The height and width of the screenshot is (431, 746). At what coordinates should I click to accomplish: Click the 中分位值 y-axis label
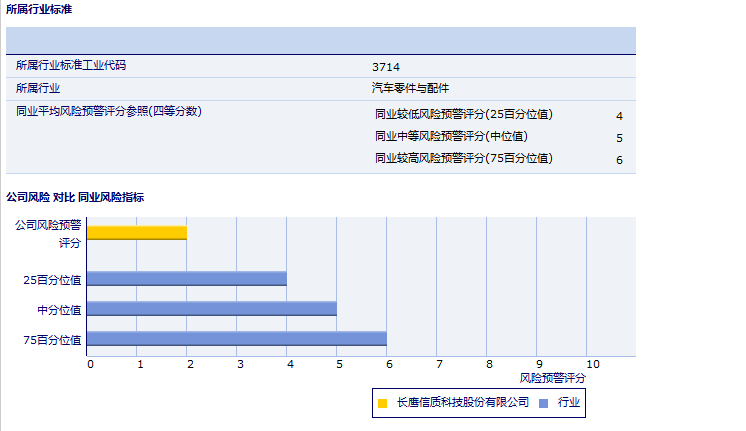[x=59, y=310]
